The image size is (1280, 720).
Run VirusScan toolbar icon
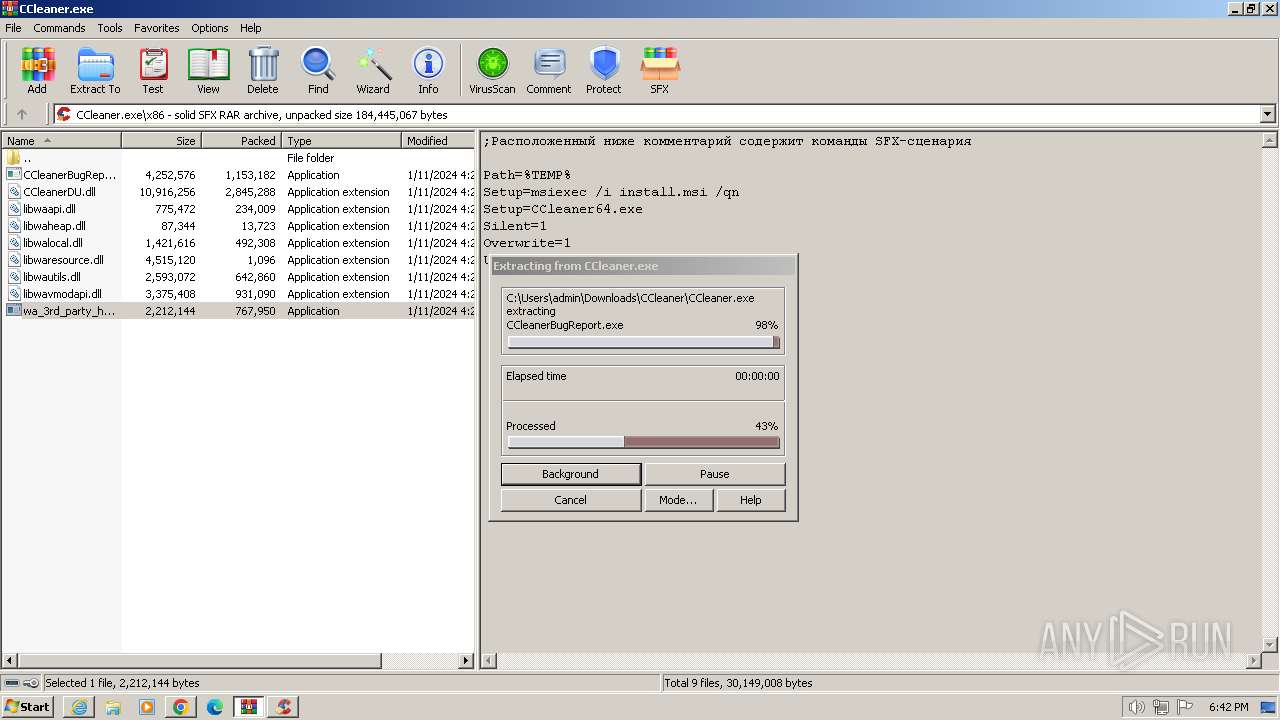[x=492, y=70]
